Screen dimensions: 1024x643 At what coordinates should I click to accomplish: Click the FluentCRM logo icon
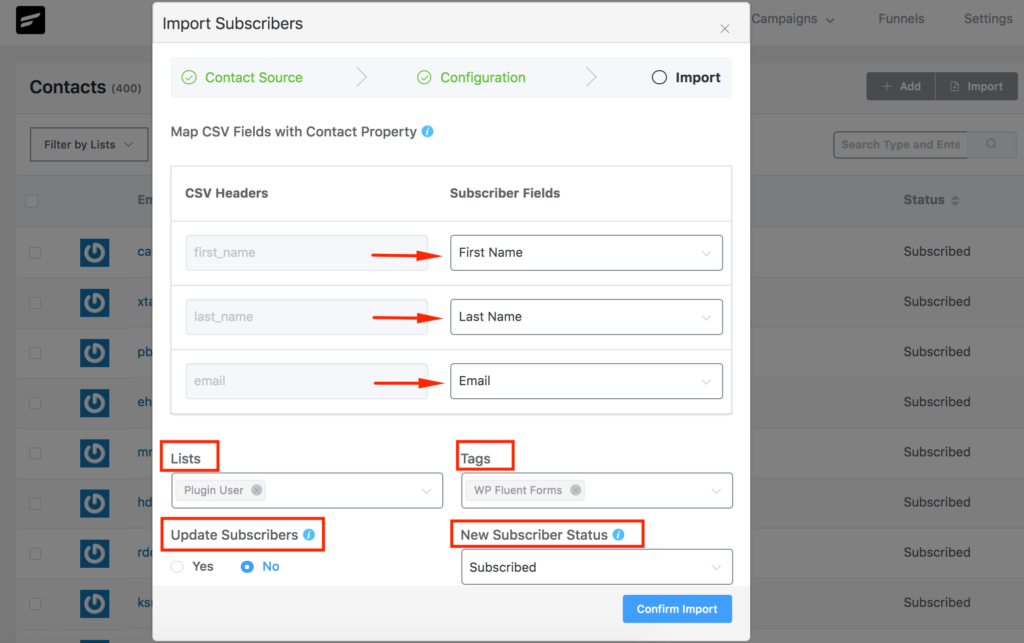pos(30,20)
